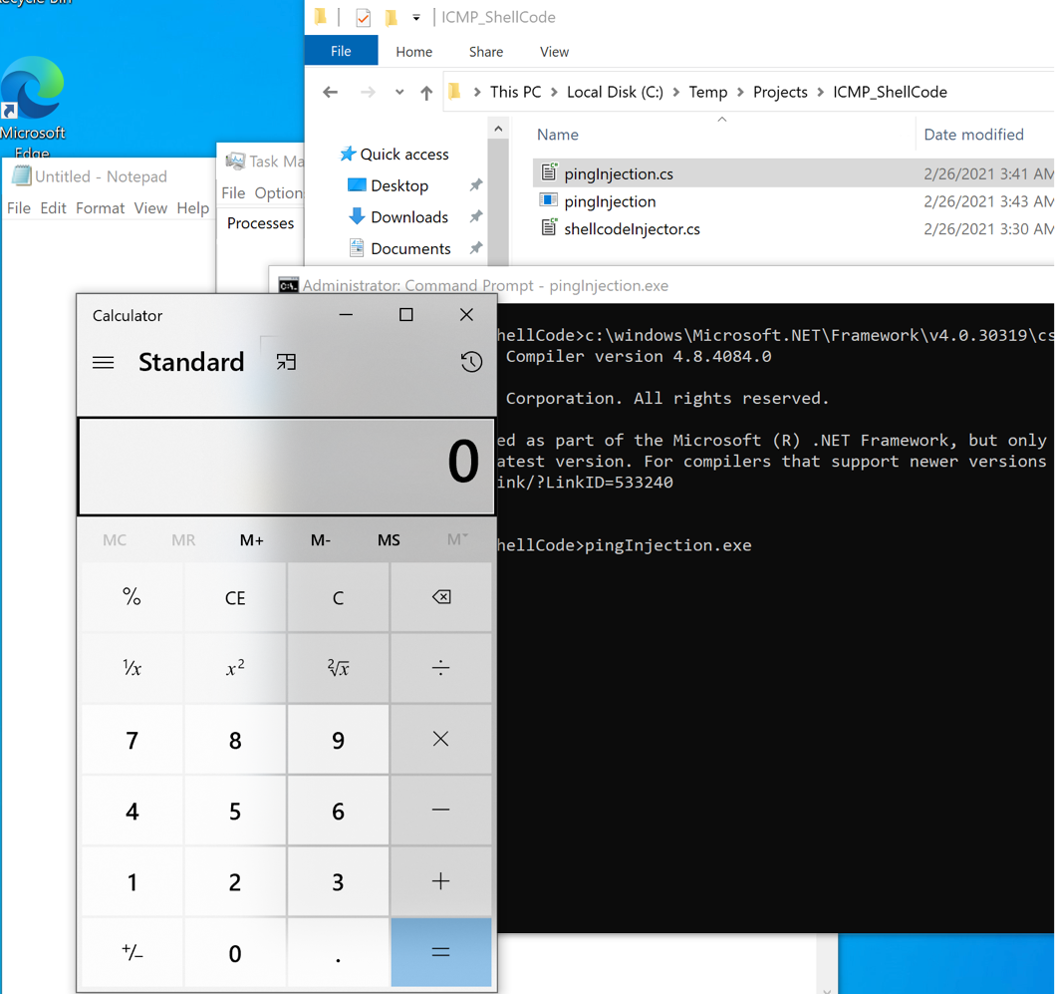This screenshot has width=1057, height=999.
Task: Toggle Calculator's keep-on-top mode
Action: point(285,363)
